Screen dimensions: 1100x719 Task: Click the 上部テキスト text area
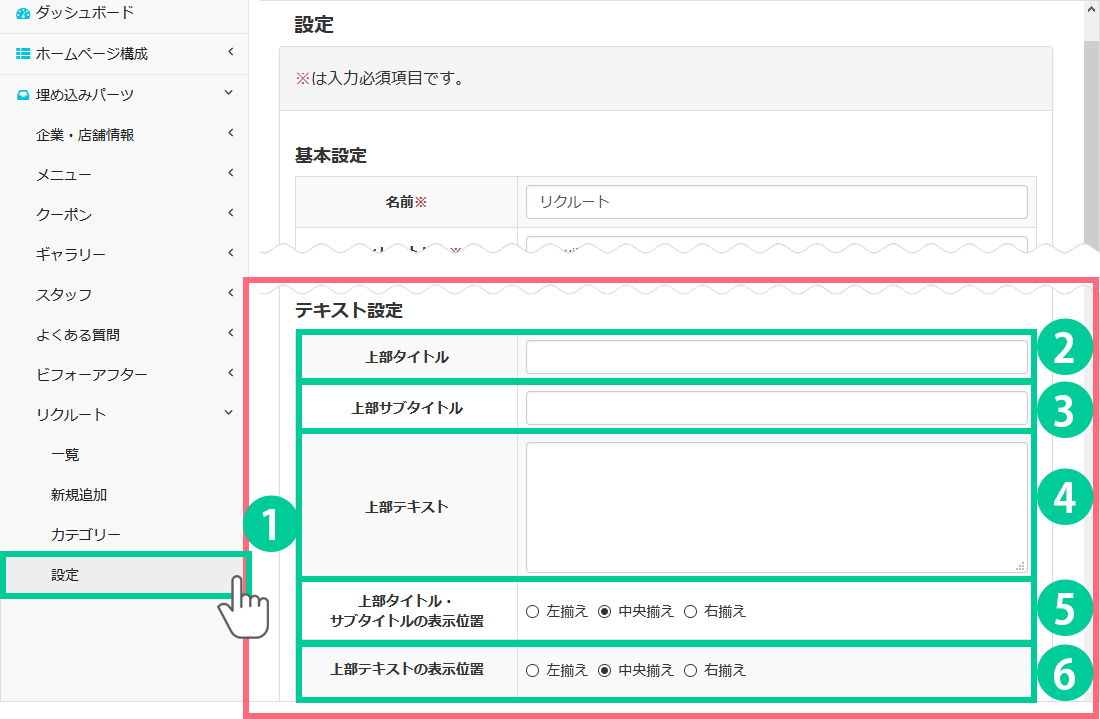[776, 507]
